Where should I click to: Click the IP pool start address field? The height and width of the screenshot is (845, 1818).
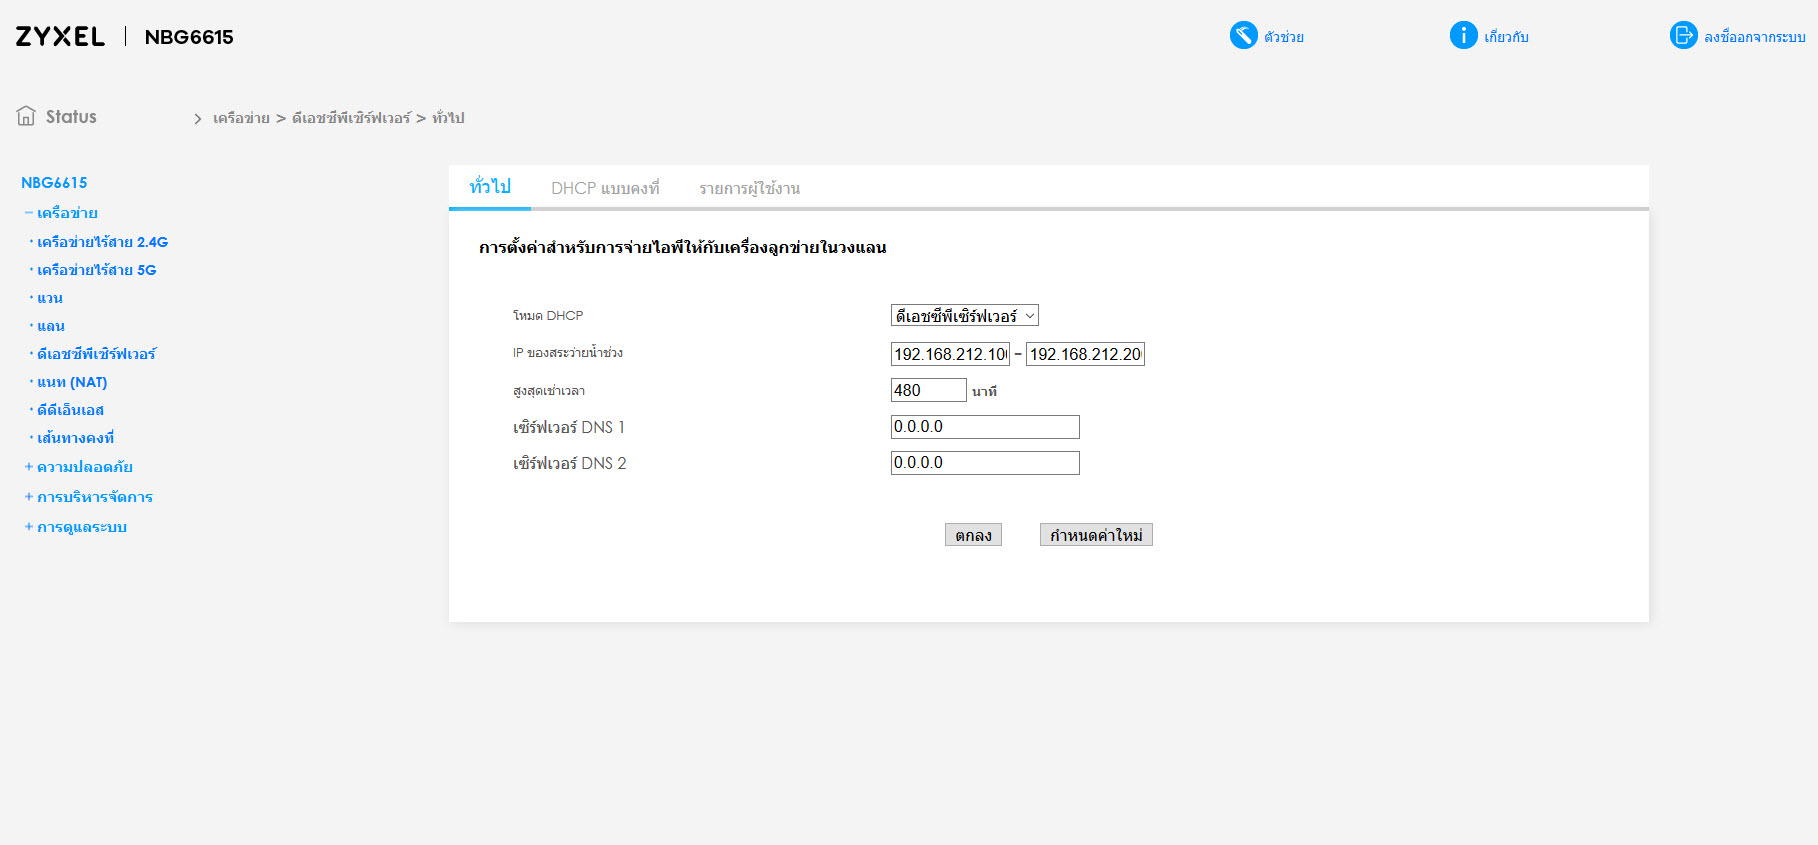(951, 354)
